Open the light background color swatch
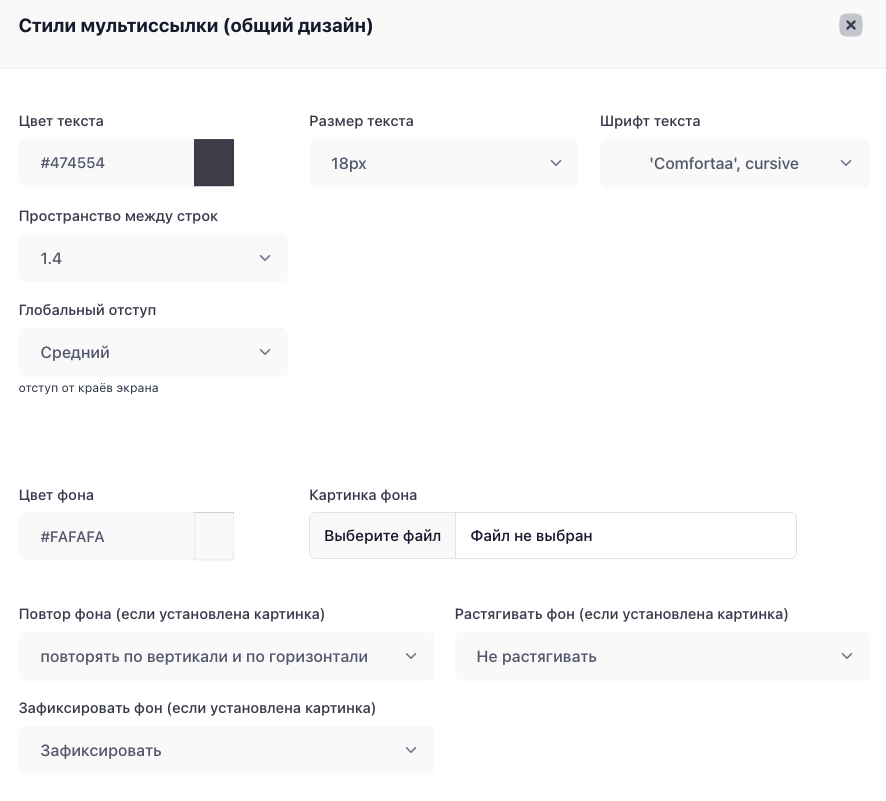886x801 pixels. (214, 536)
